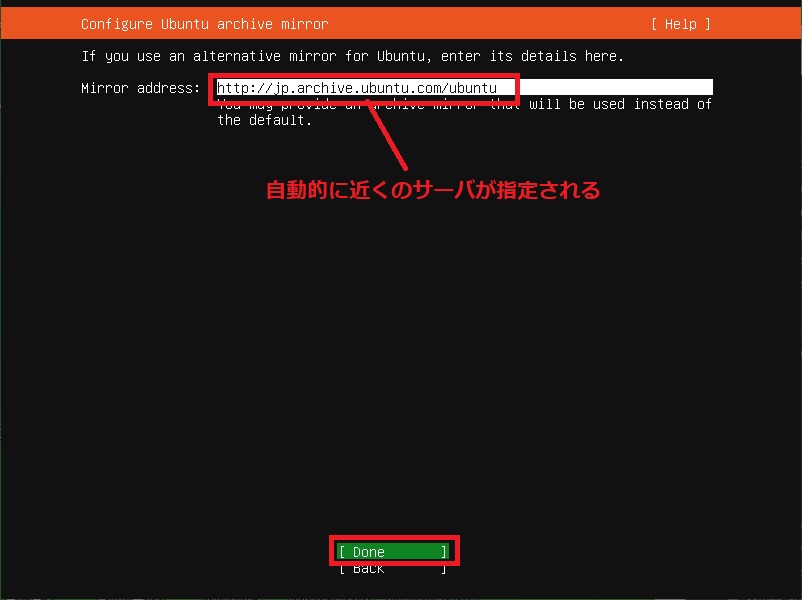
Task: Open the Help menu
Action: pos(680,24)
